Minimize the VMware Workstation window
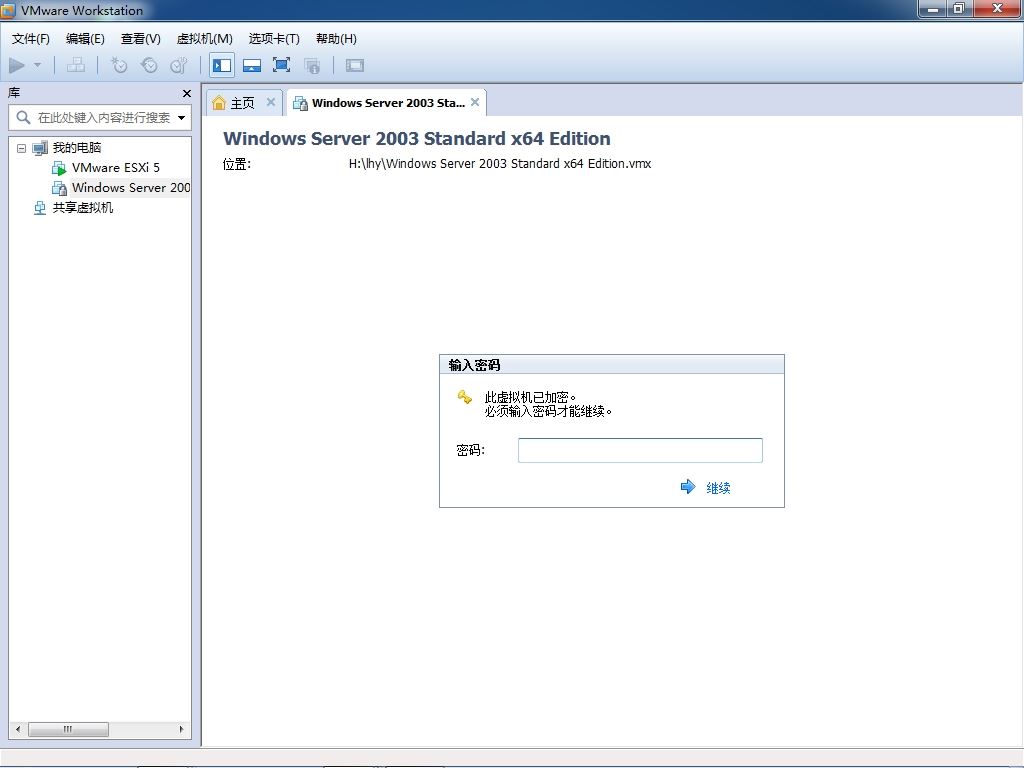This screenshot has height=768, width=1024. (x=933, y=9)
